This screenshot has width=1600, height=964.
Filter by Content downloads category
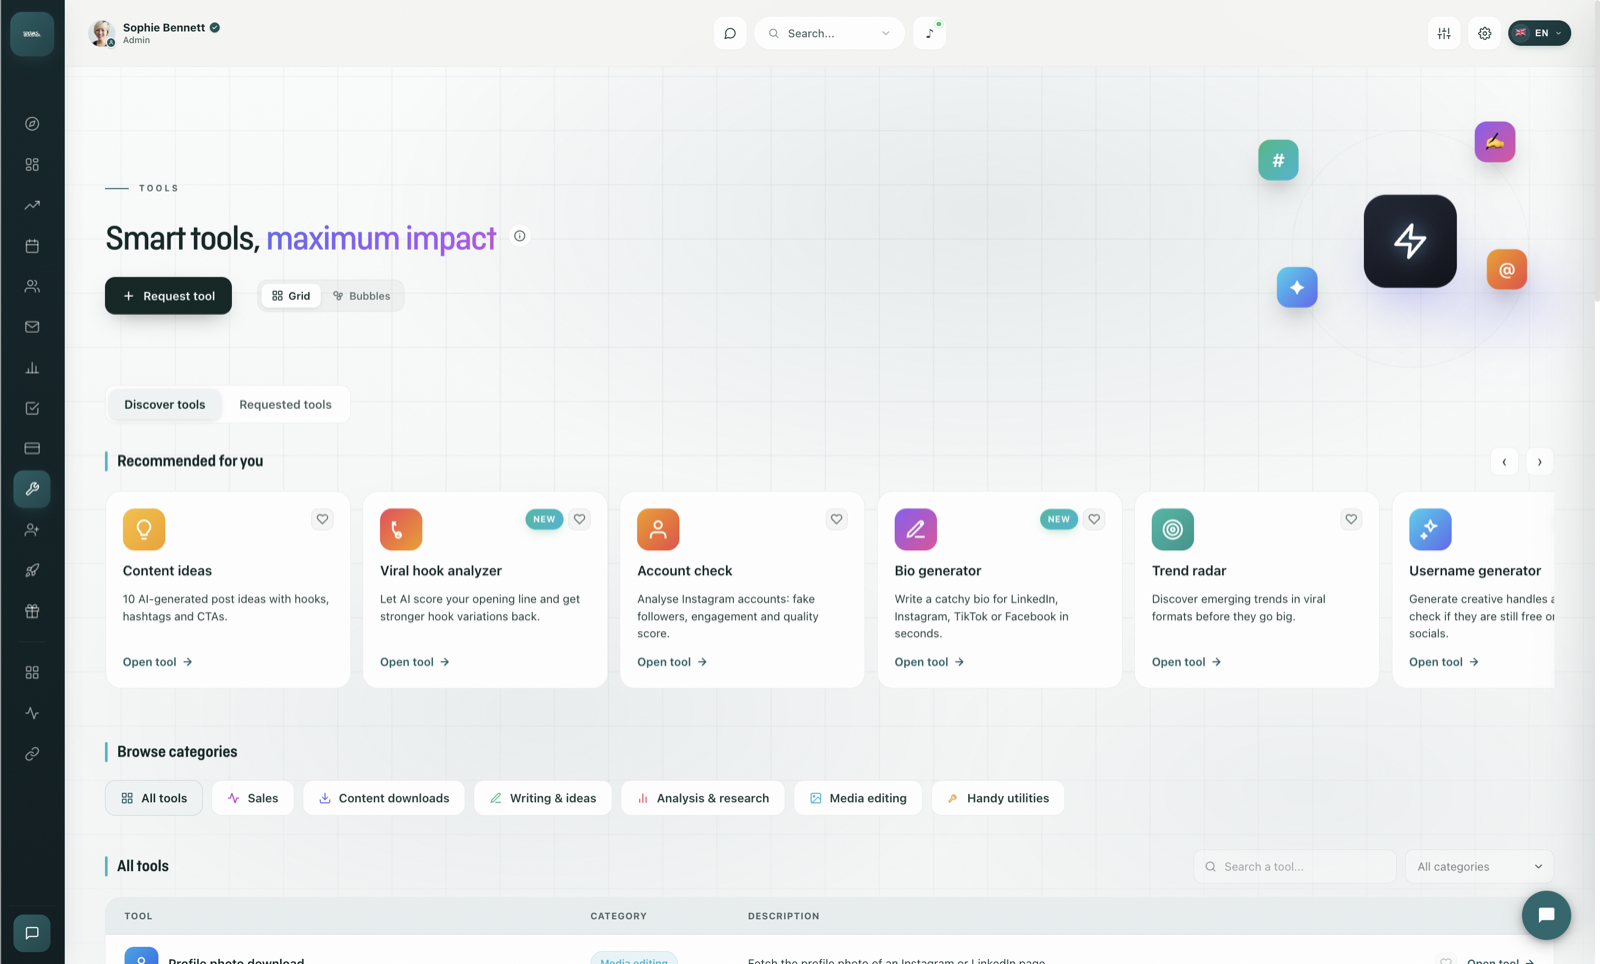click(384, 798)
